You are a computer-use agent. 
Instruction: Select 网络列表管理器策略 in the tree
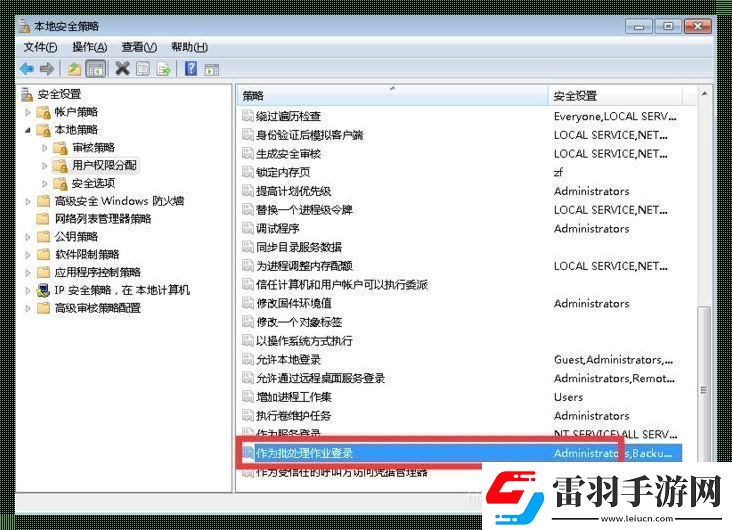tap(103, 219)
